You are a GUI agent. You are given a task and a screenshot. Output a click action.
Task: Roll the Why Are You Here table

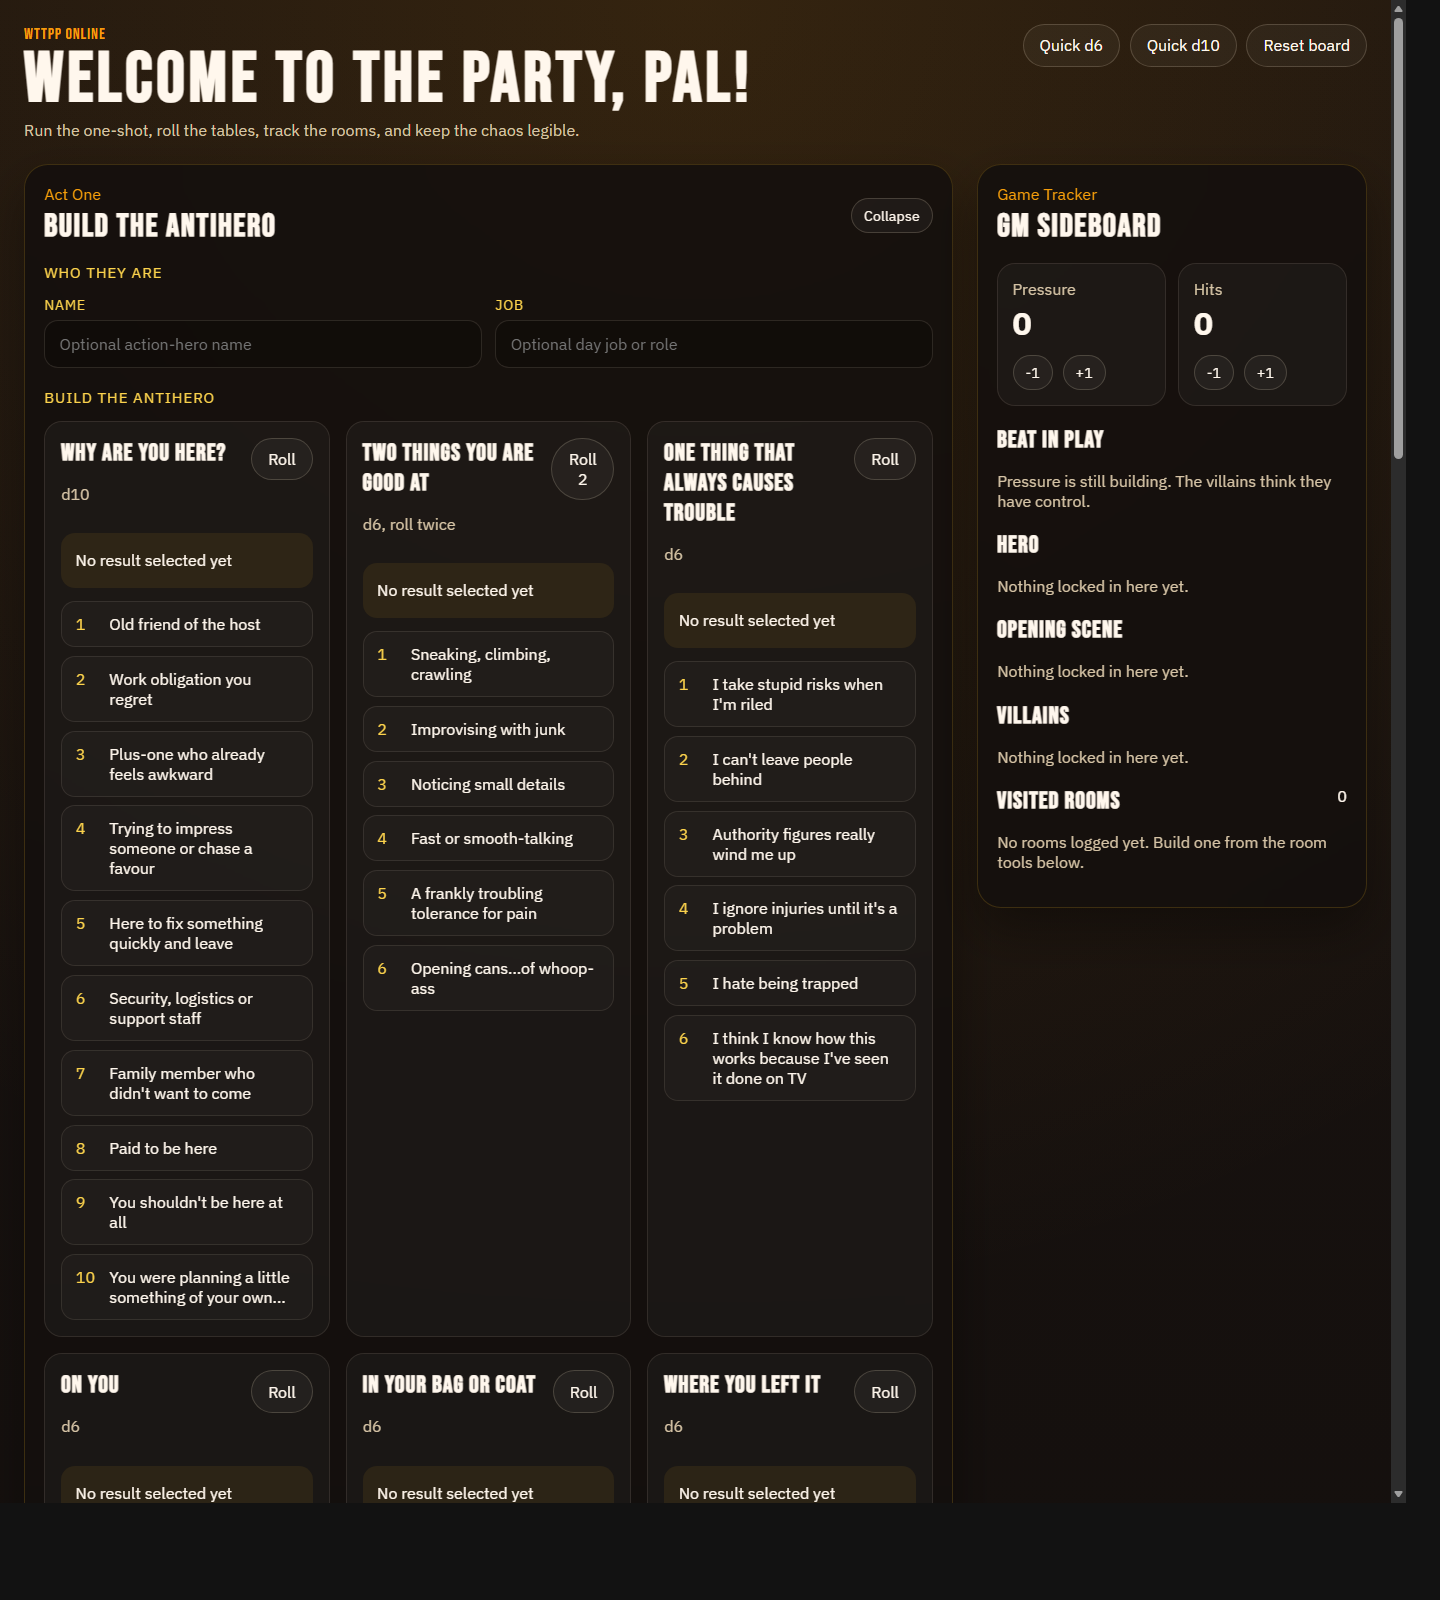pyautogui.click(x=281, y=458)
